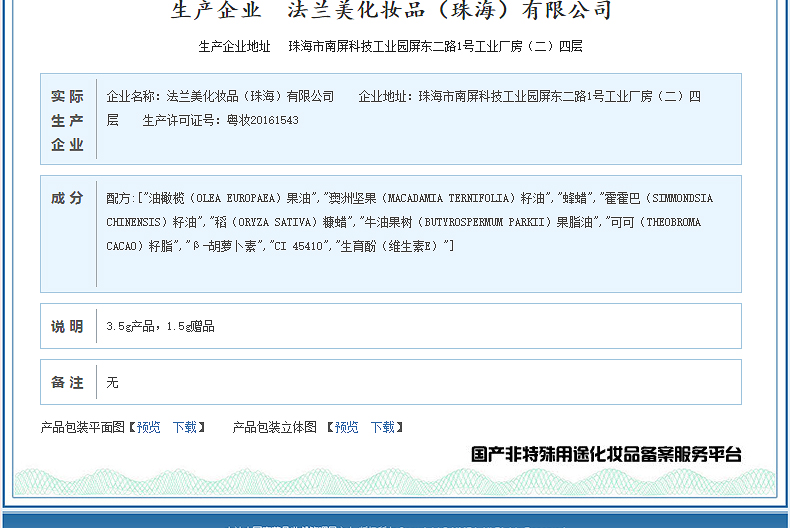Click the 无 remark value
Screen dimensions: 790x528
point(112,382)
